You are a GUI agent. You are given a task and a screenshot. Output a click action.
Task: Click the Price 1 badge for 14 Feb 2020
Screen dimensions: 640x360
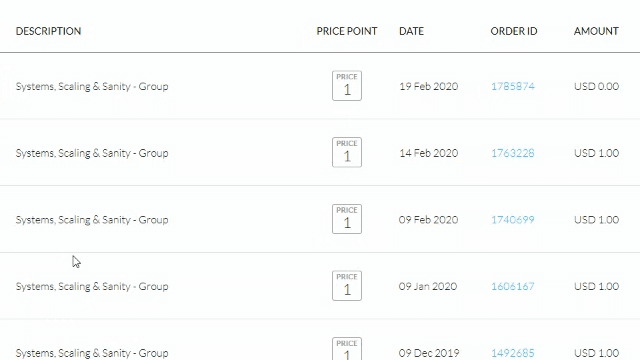[x=347, y=152]
